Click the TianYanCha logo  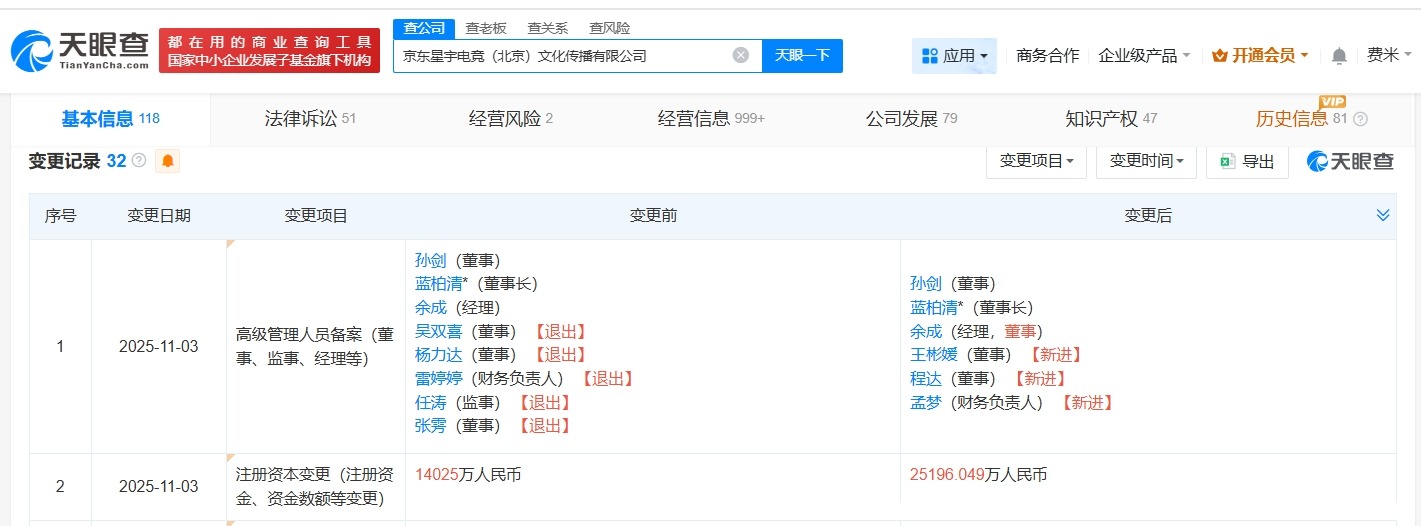pyautogui.click(x=80, y=51)
